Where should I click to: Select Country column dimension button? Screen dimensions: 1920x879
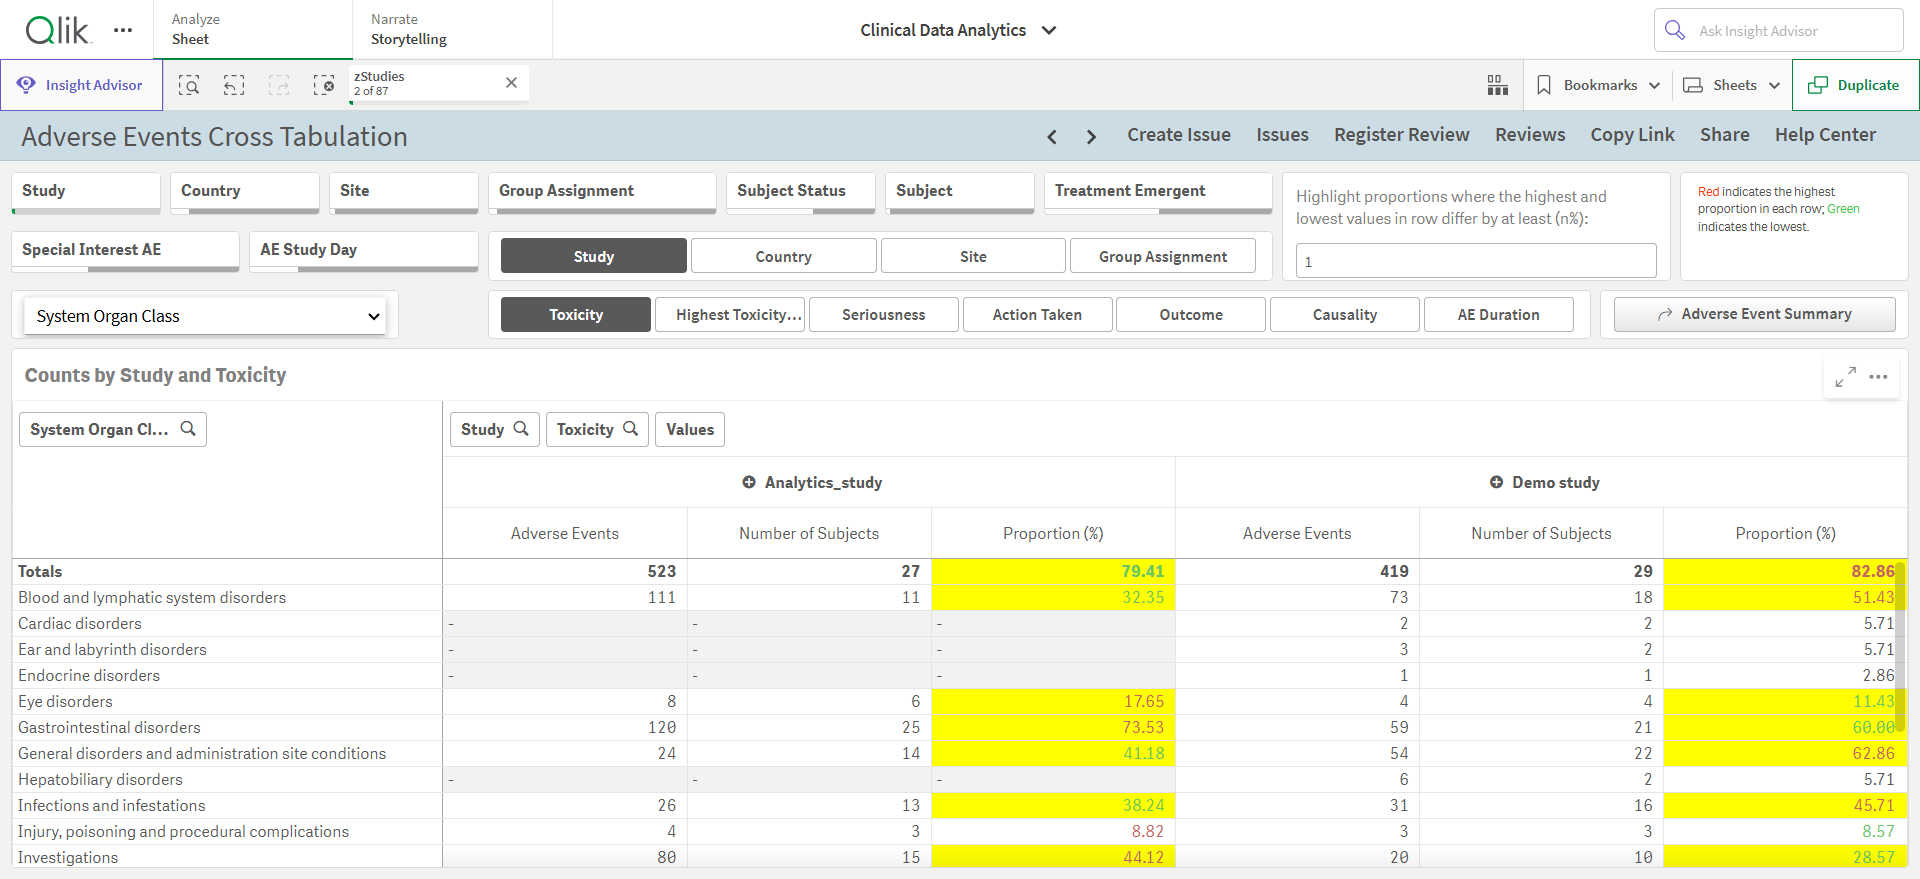(784, 256)
